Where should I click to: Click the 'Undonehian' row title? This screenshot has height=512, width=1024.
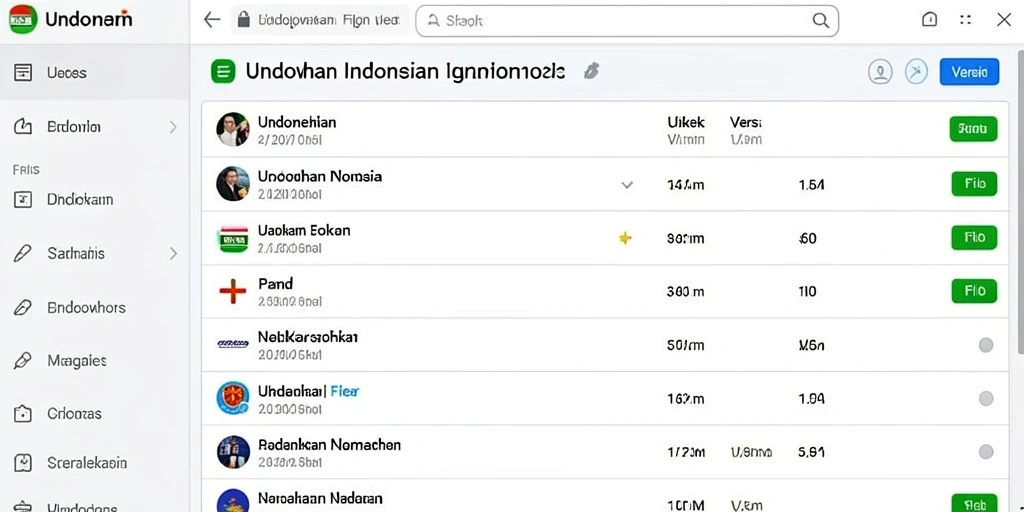coord(297,122)
